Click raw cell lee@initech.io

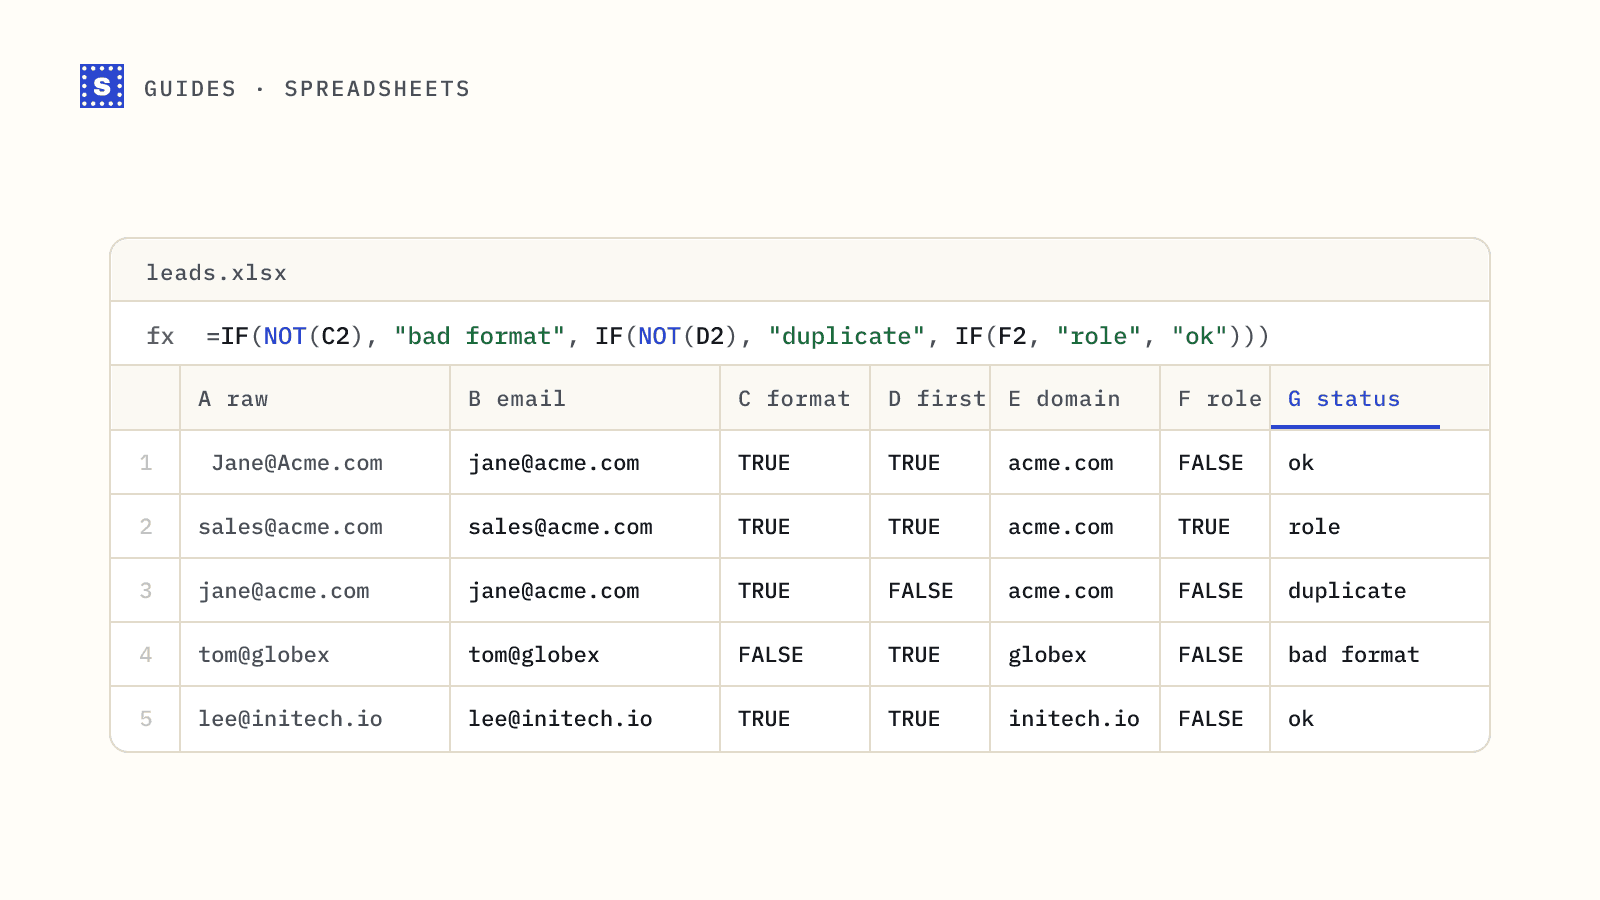click(315, 719)
